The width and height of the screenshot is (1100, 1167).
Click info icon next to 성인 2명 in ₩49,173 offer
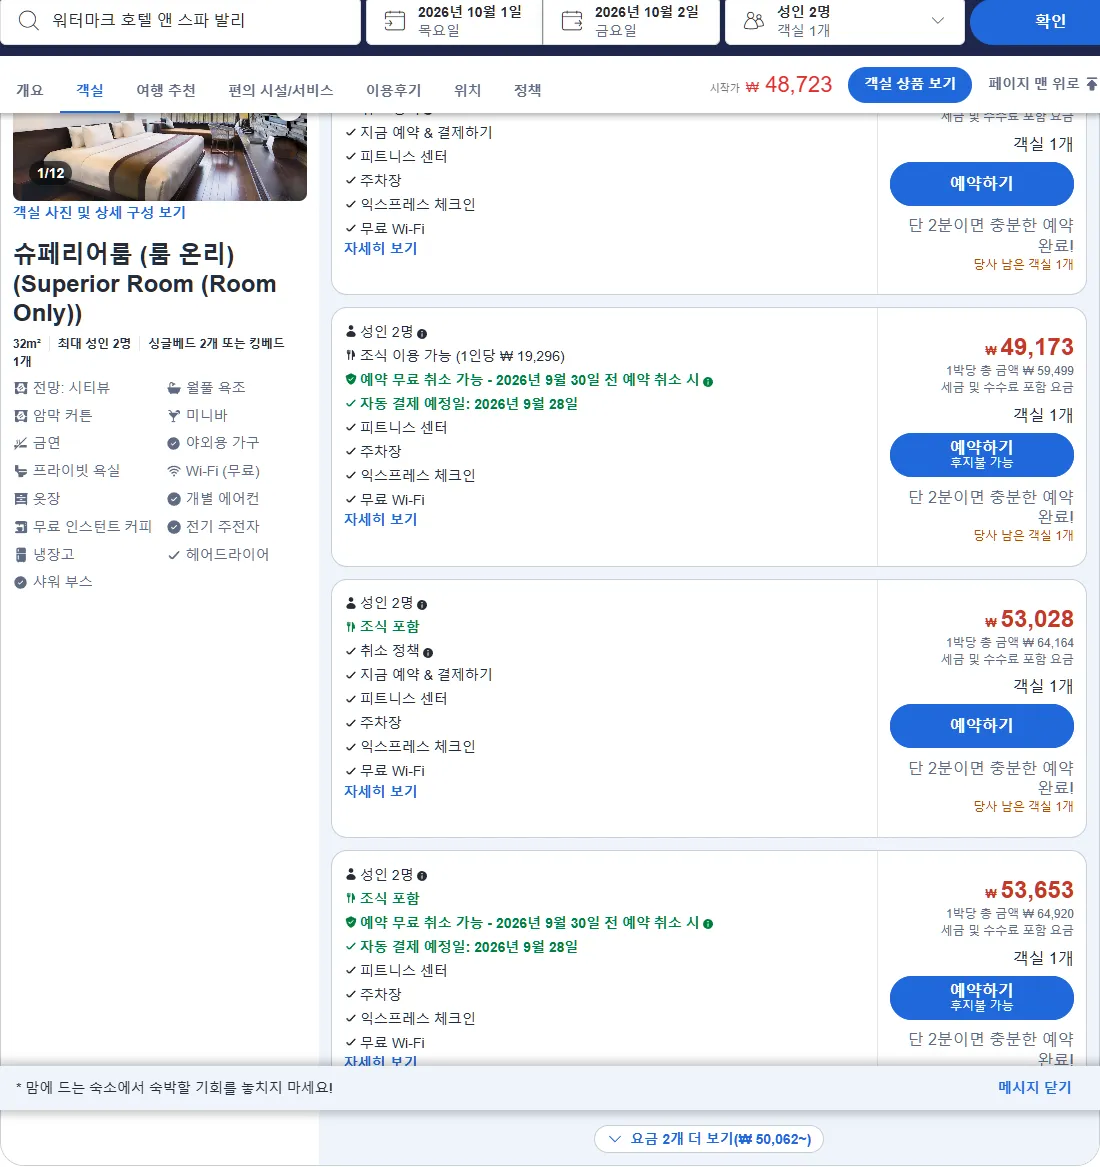tap(422, 333)
